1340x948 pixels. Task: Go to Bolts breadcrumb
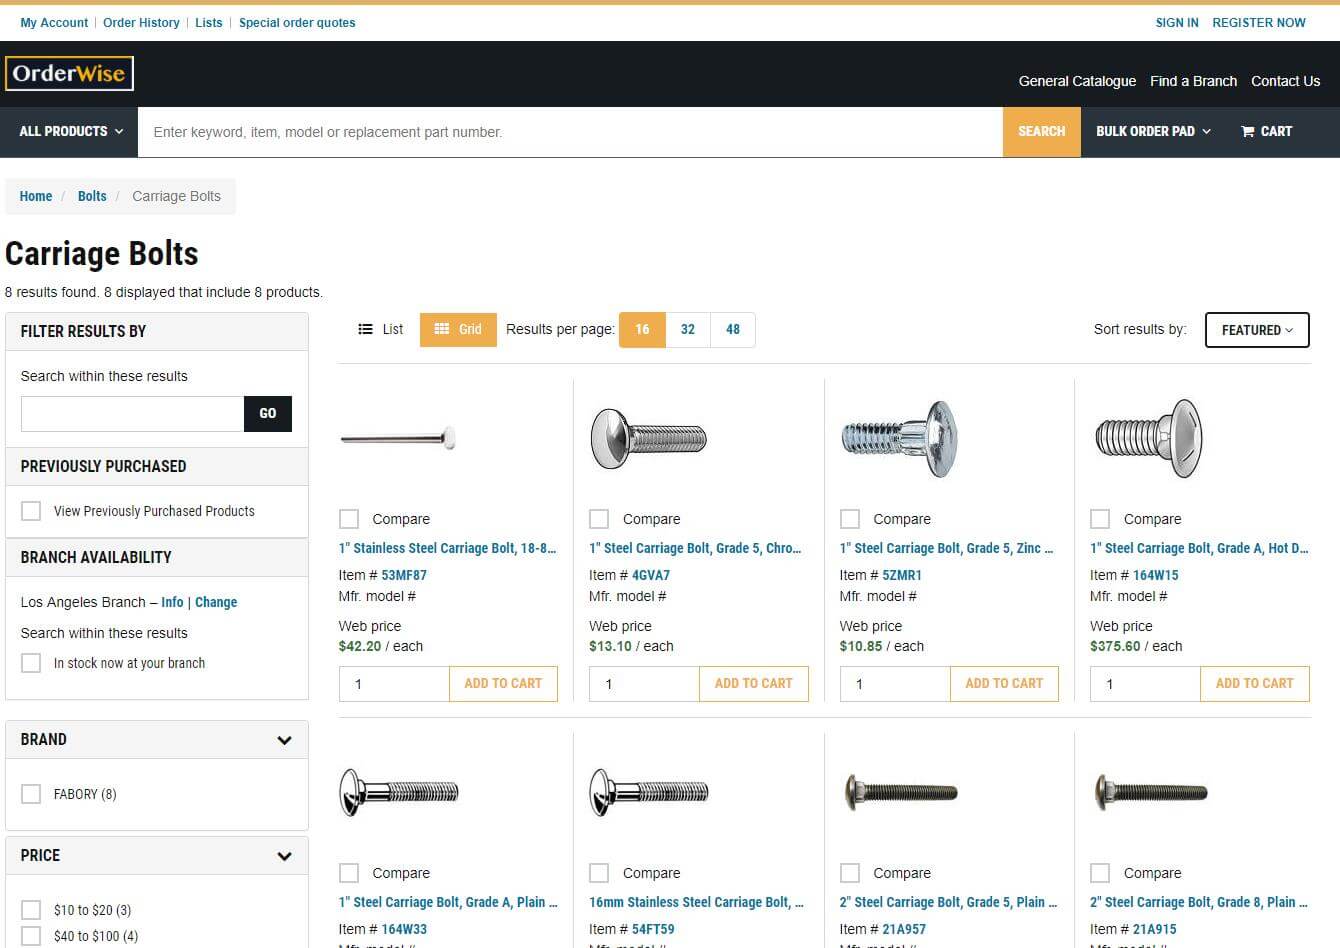point(92,196)
